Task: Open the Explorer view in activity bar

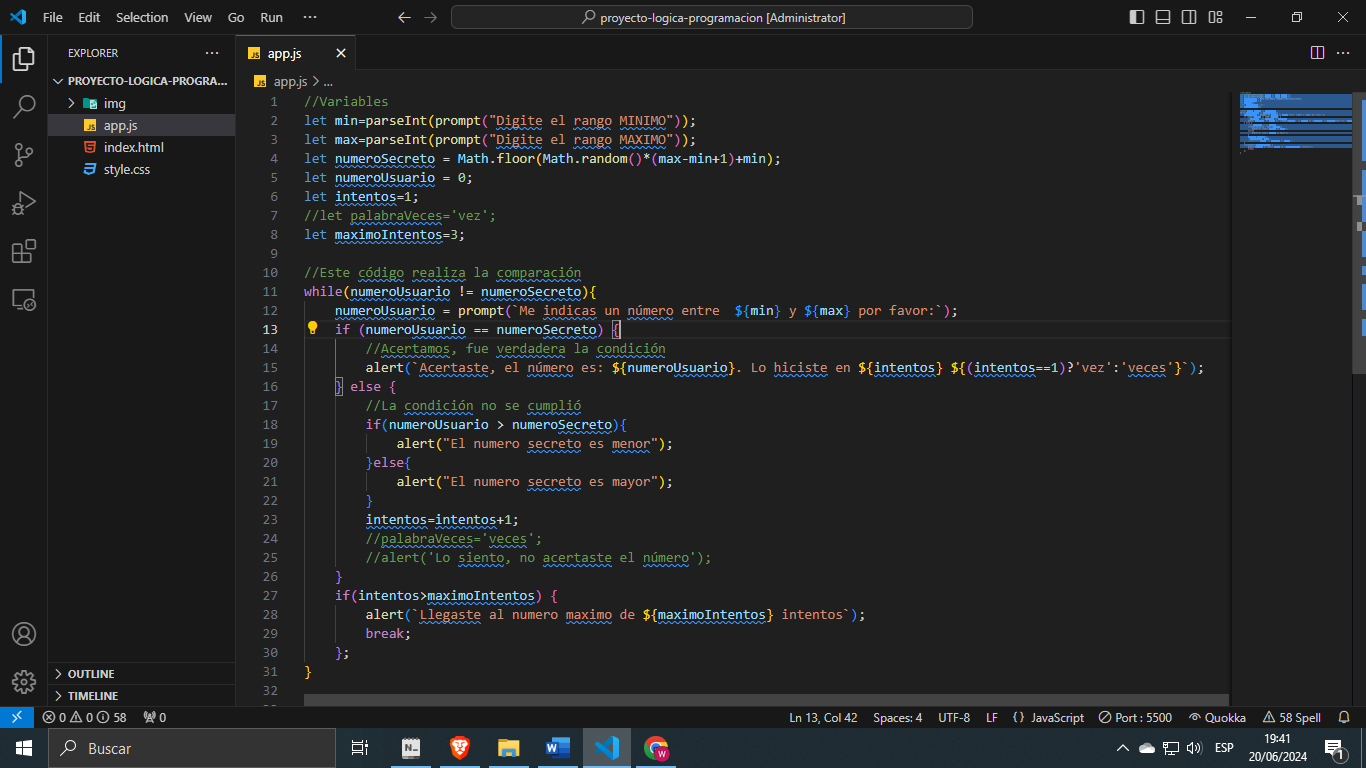Action: tap(24, 59)
